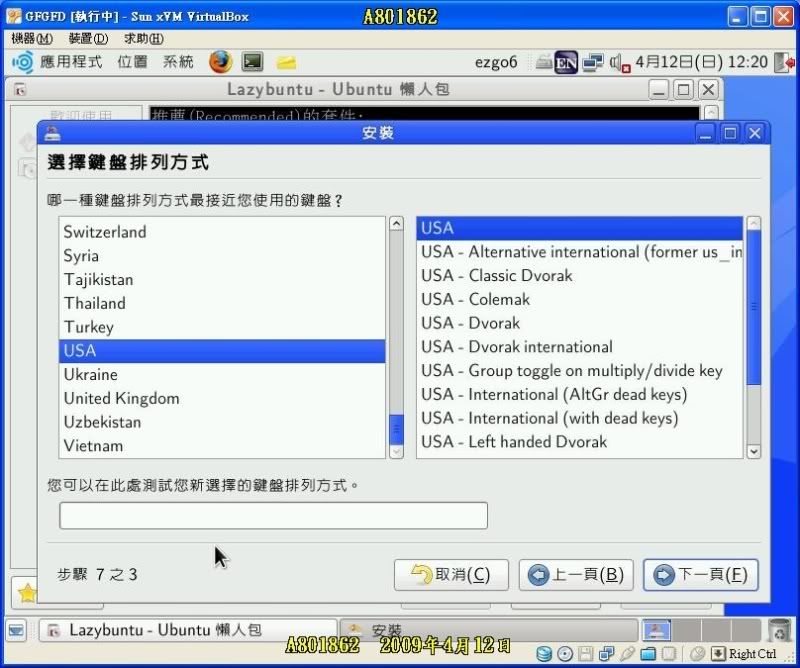Click 取消(C) cancel button
This screenshot has height=668, width=800.
[452, 575]
